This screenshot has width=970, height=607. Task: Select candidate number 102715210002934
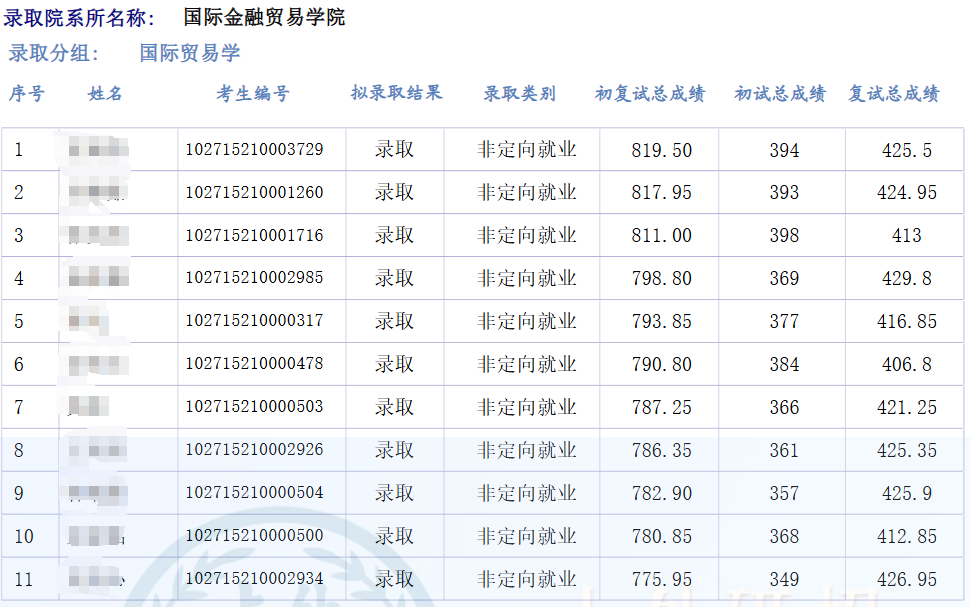click(254, 579)
